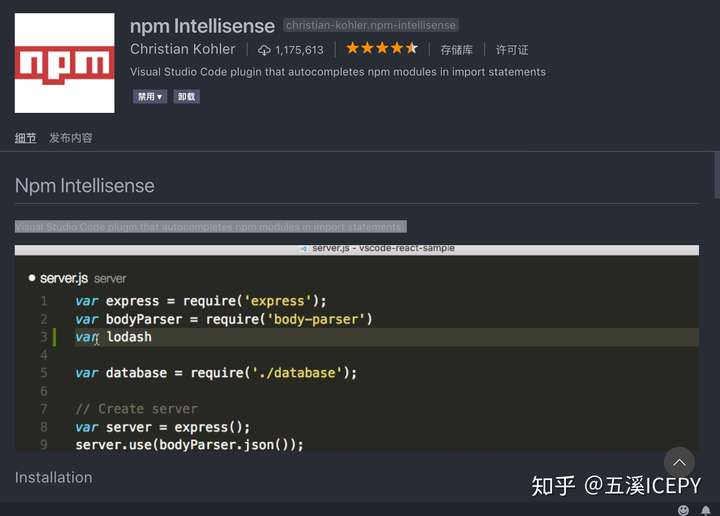This screenshot has width=720, height=516.
Task: Switch to the 发布内容 changelog tab
Action: 71,138
